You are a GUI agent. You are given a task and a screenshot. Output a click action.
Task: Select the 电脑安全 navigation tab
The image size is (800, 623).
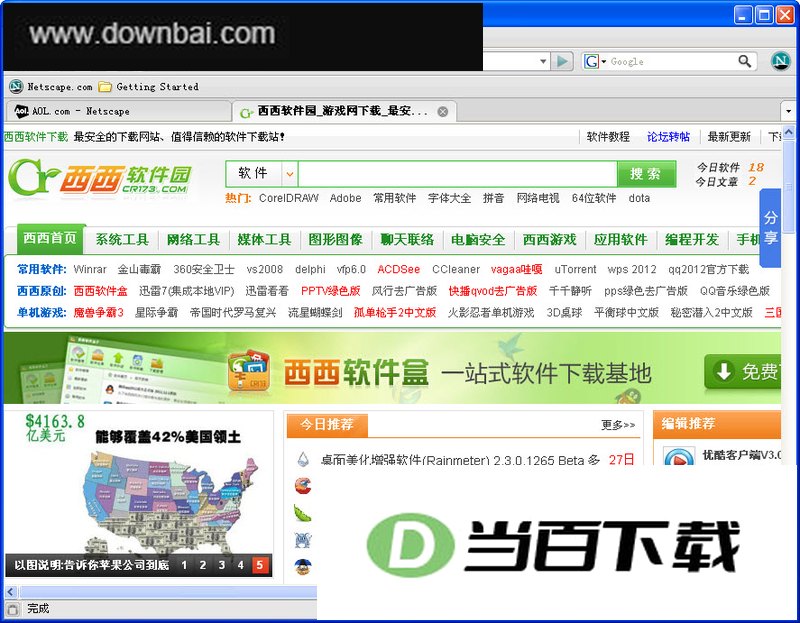click(x=478, y=239)
